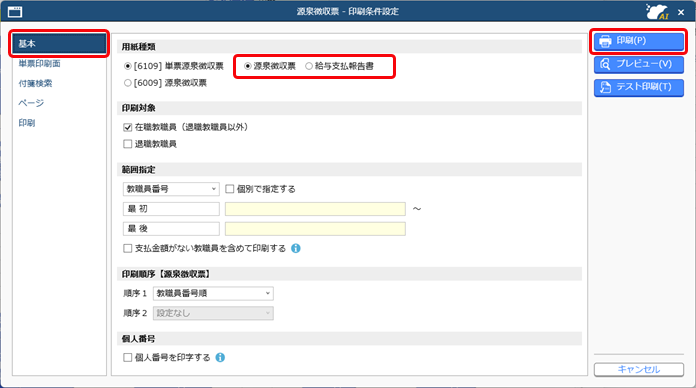Image resolution: width=696 pixels, height=388 pixels.
Task: Open the 順序 1 教職員番号順 dropdown
Action: (213, 293)
